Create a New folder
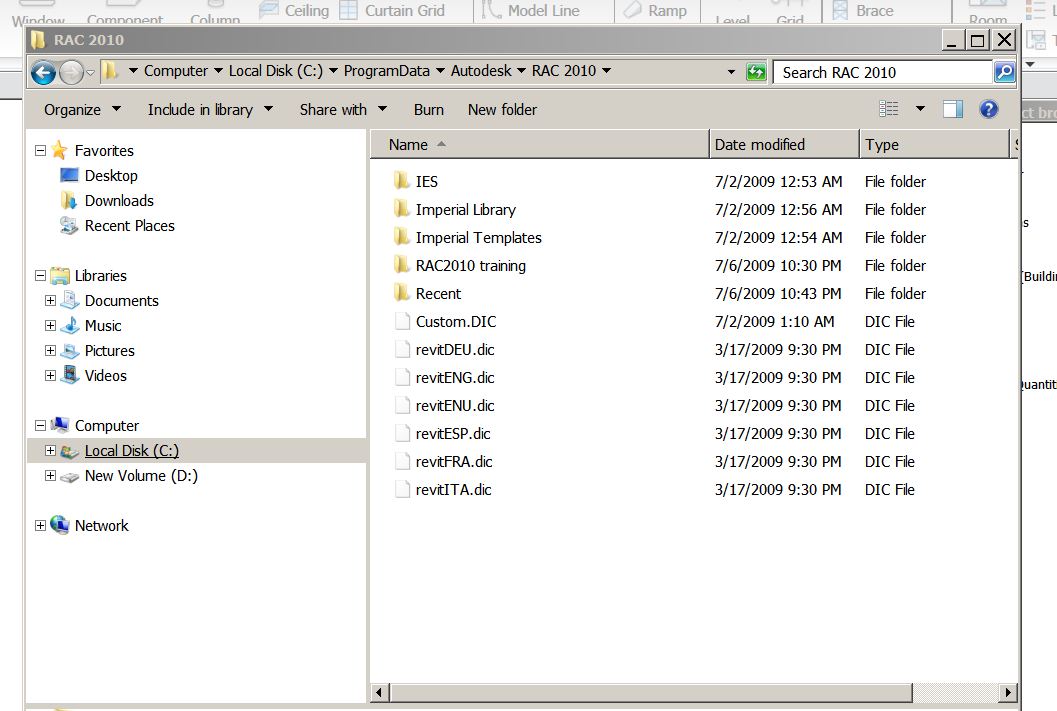The height and width of the screenshot is (711, 1057). point(502,109)
